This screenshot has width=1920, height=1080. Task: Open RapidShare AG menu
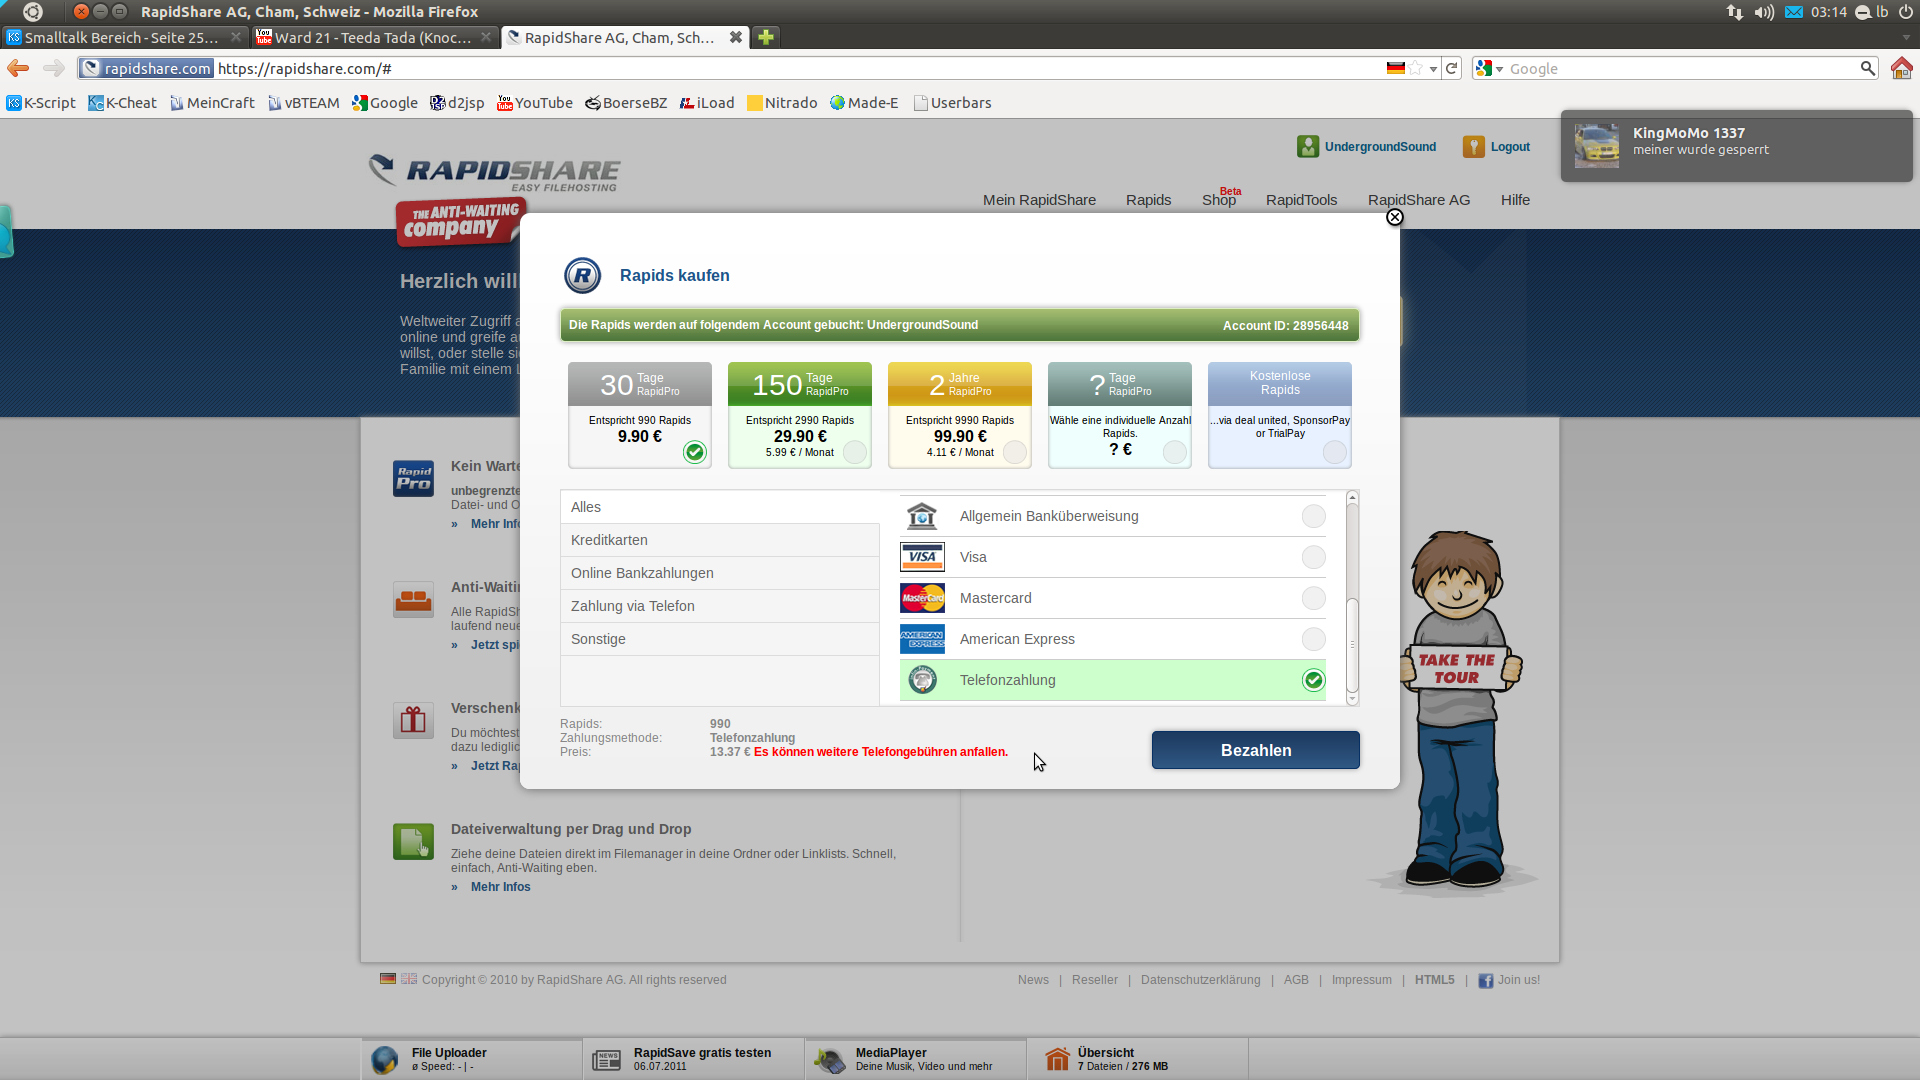tap(1419, 200)
